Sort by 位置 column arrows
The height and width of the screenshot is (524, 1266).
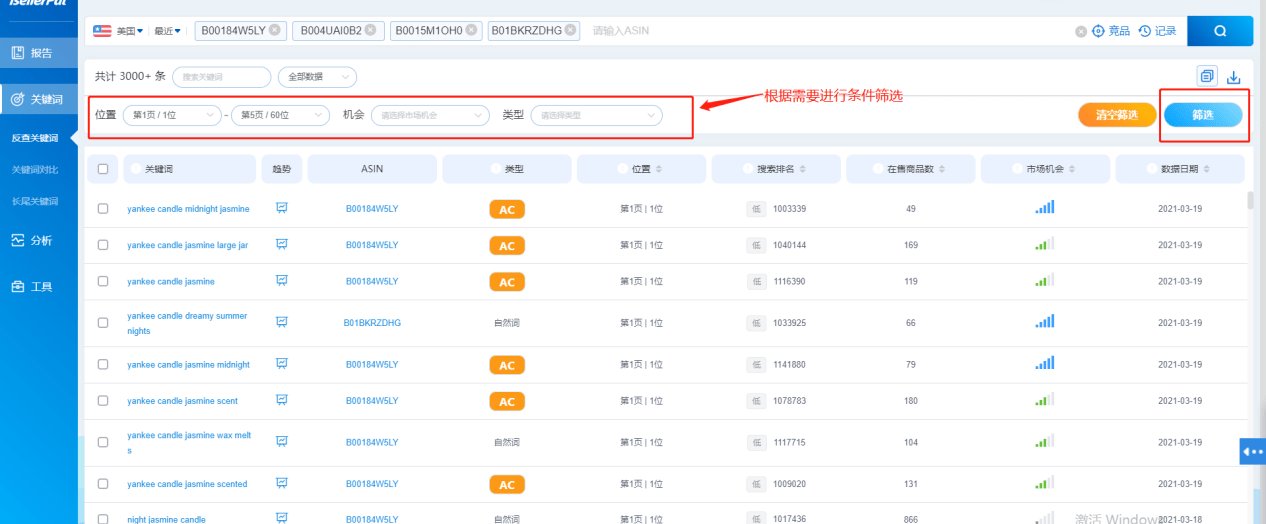658,169
